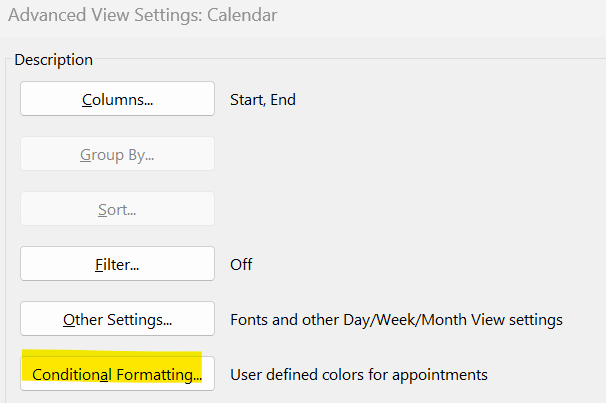Screen dimensions: 606x403
Task: Click the Day/Week/Month View fonts description
Action: [396, 320]
